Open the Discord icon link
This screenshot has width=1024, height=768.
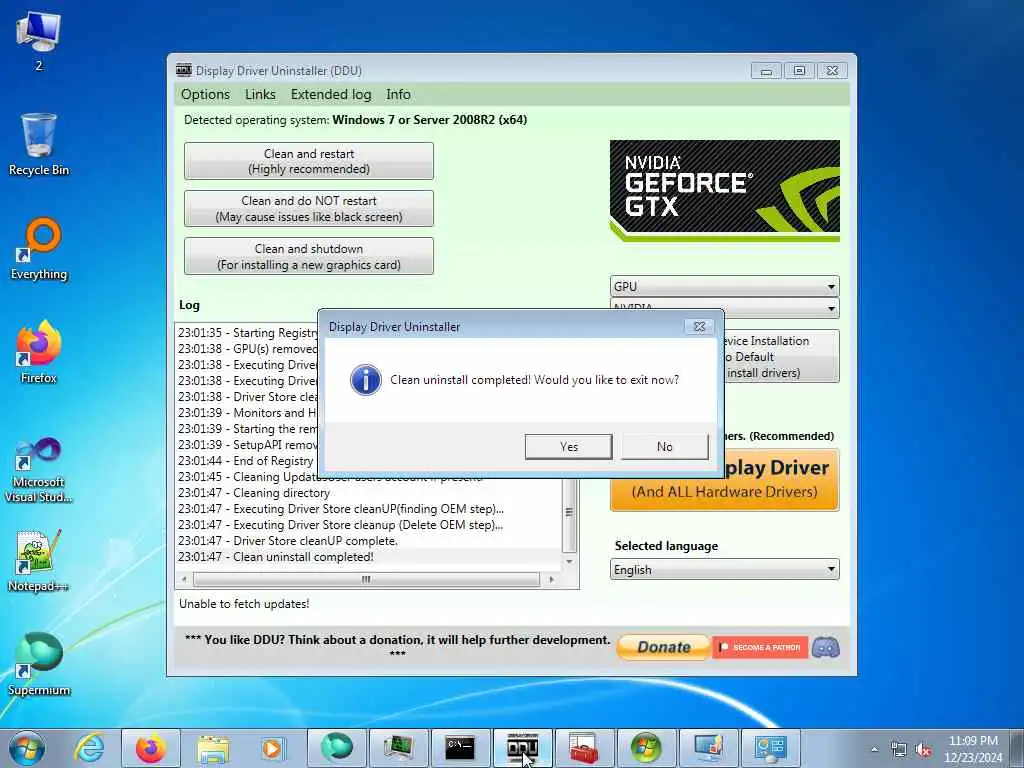click(x=825, y=647)
